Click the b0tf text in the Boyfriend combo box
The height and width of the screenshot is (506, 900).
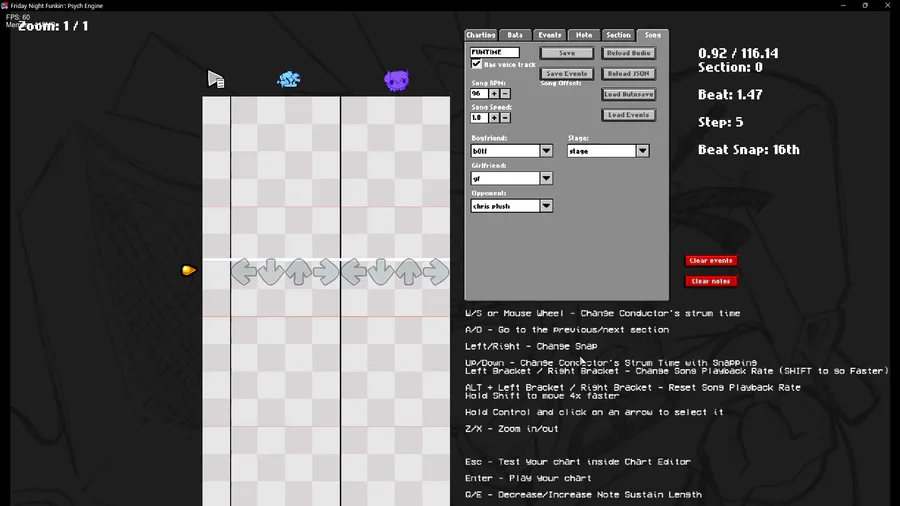pyautogui.click(x=480, y=151)
